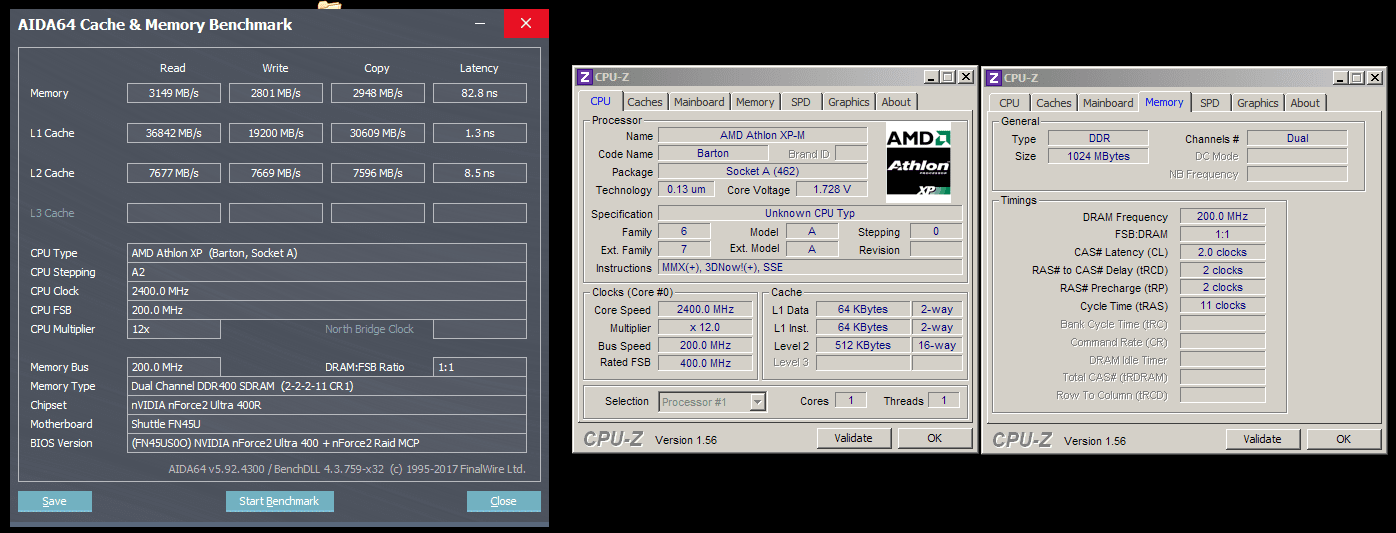This screenshot has height=533, width=1396.
Task: Select CPU tab in left CPU-Z window
Action: point(600,101)
